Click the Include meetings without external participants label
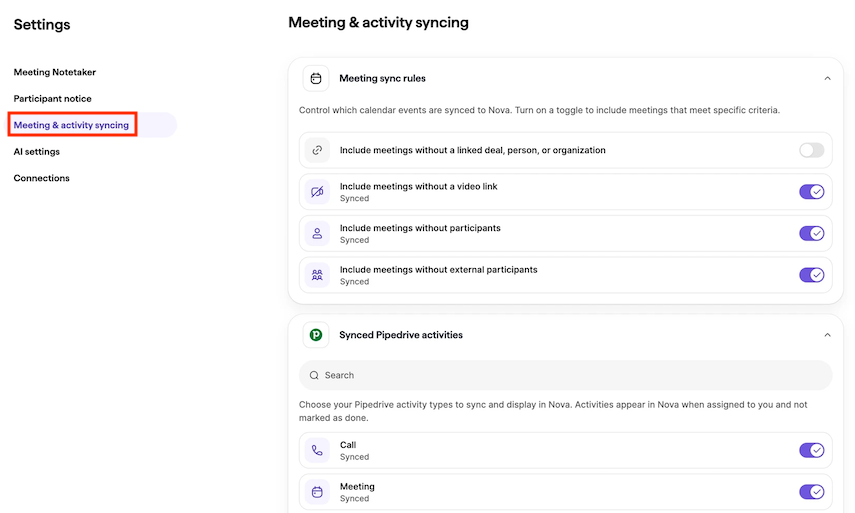Viewport: 855px width, 513px height. (x=438, y=270)
